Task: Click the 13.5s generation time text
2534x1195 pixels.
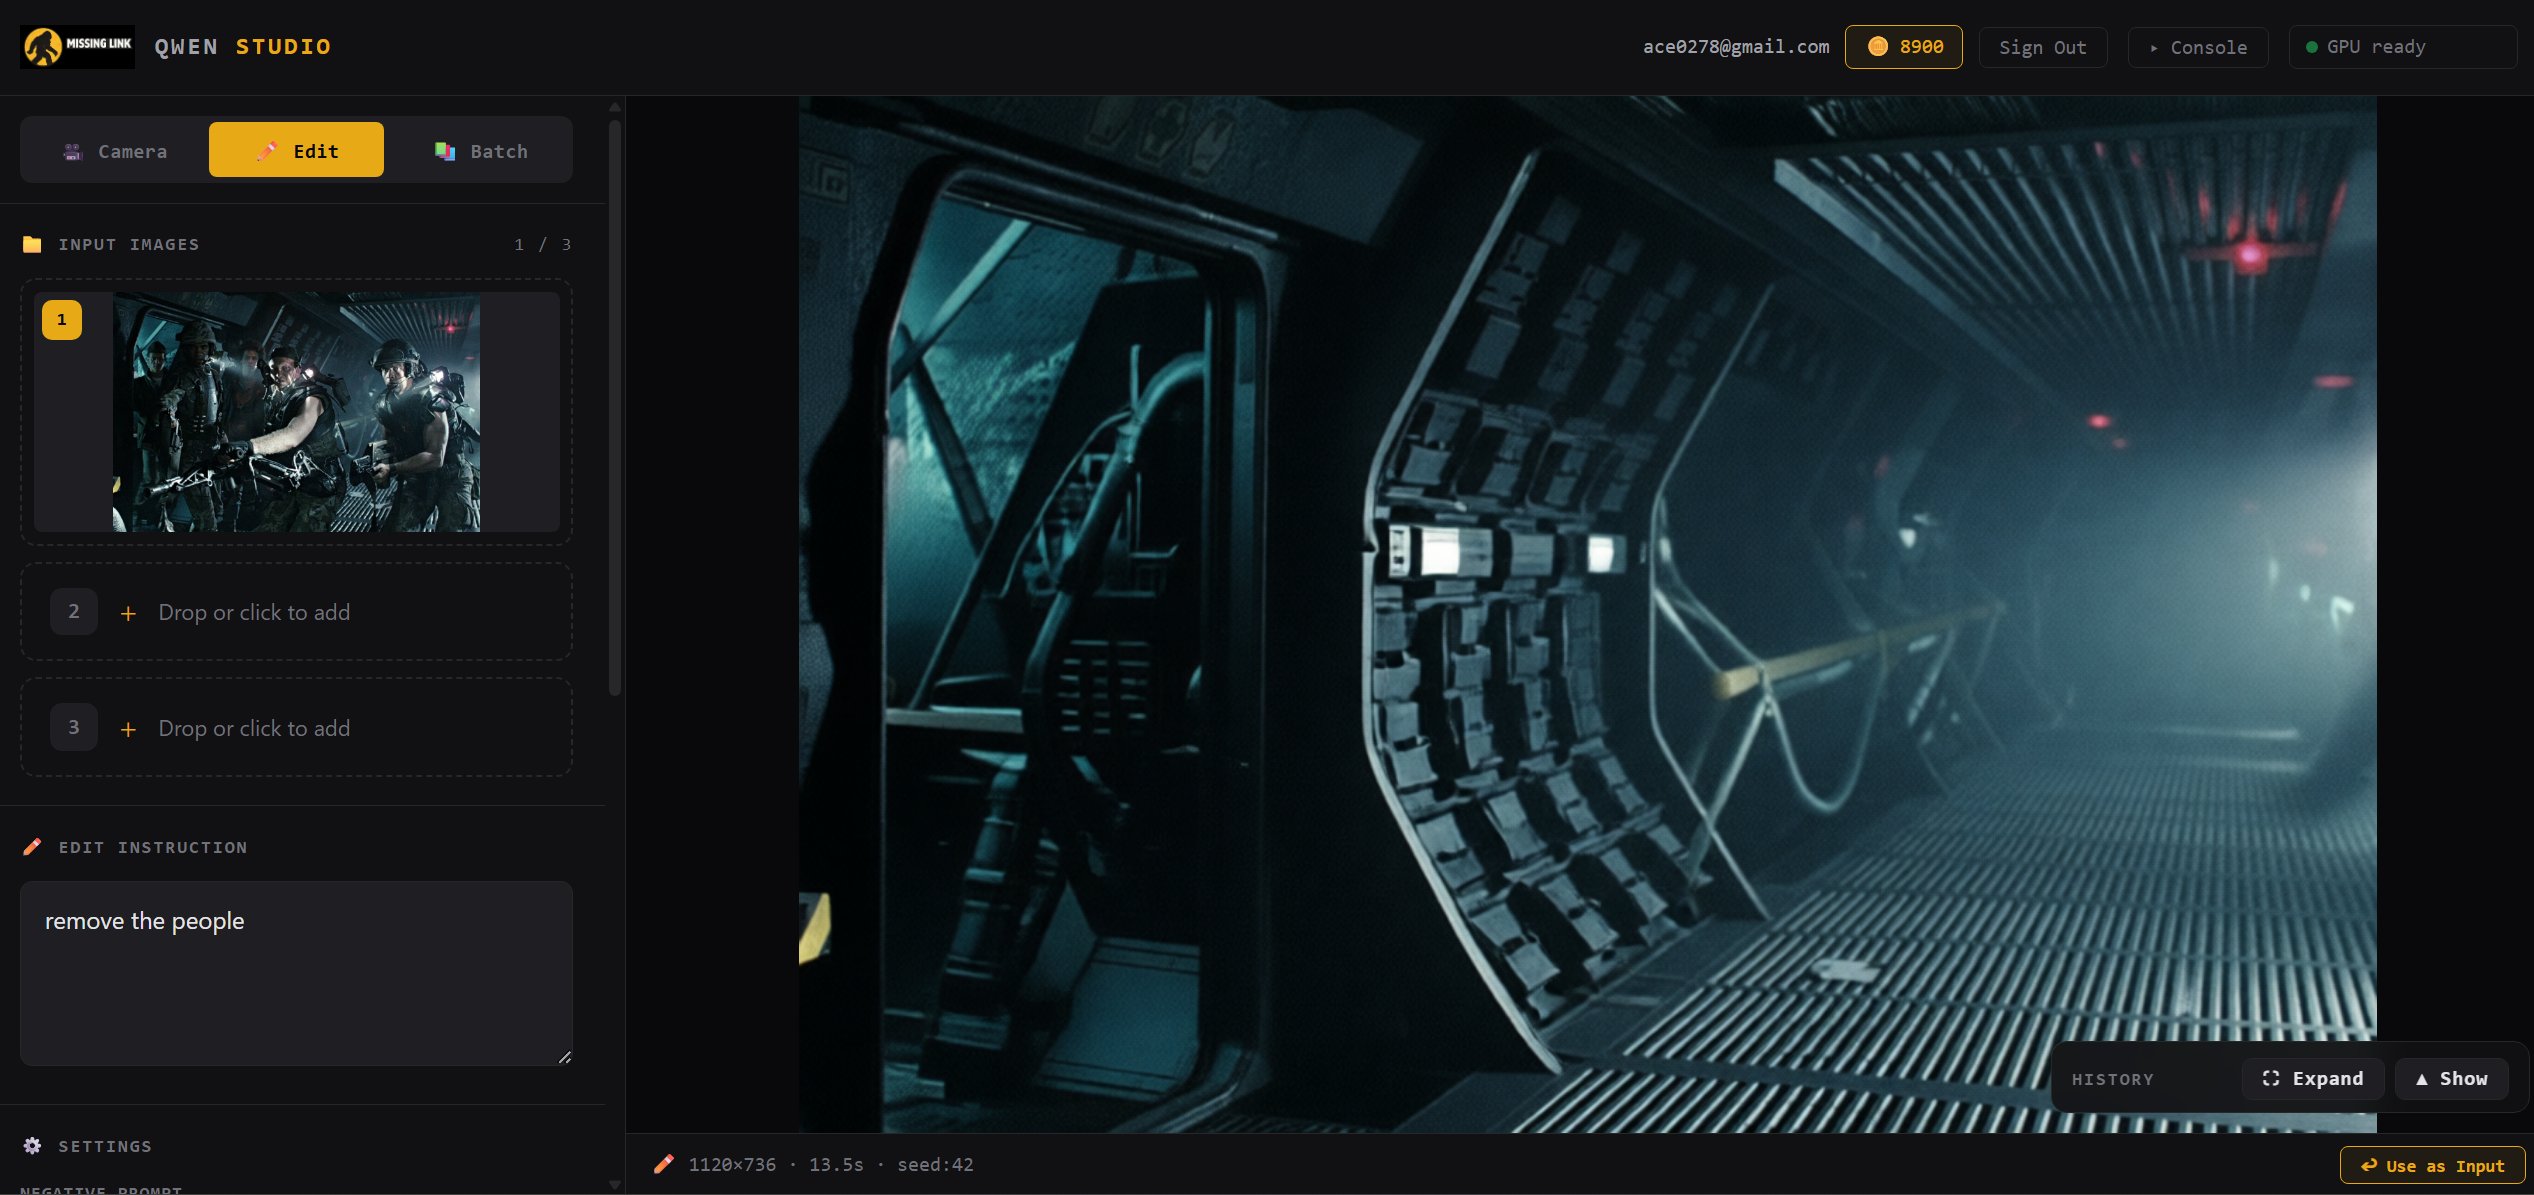Action: pos(836,1164)
